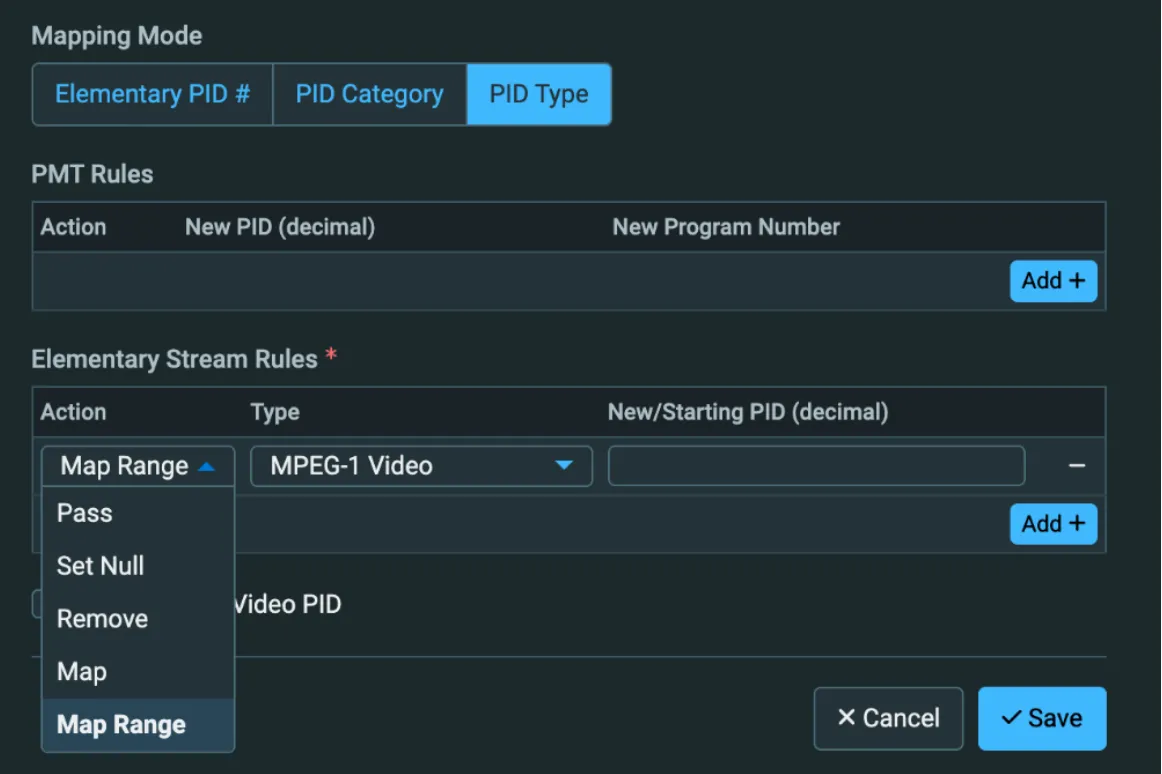Click the New PID (decimal) column header
Screen dimensions: 1162x774
point(280,227)
